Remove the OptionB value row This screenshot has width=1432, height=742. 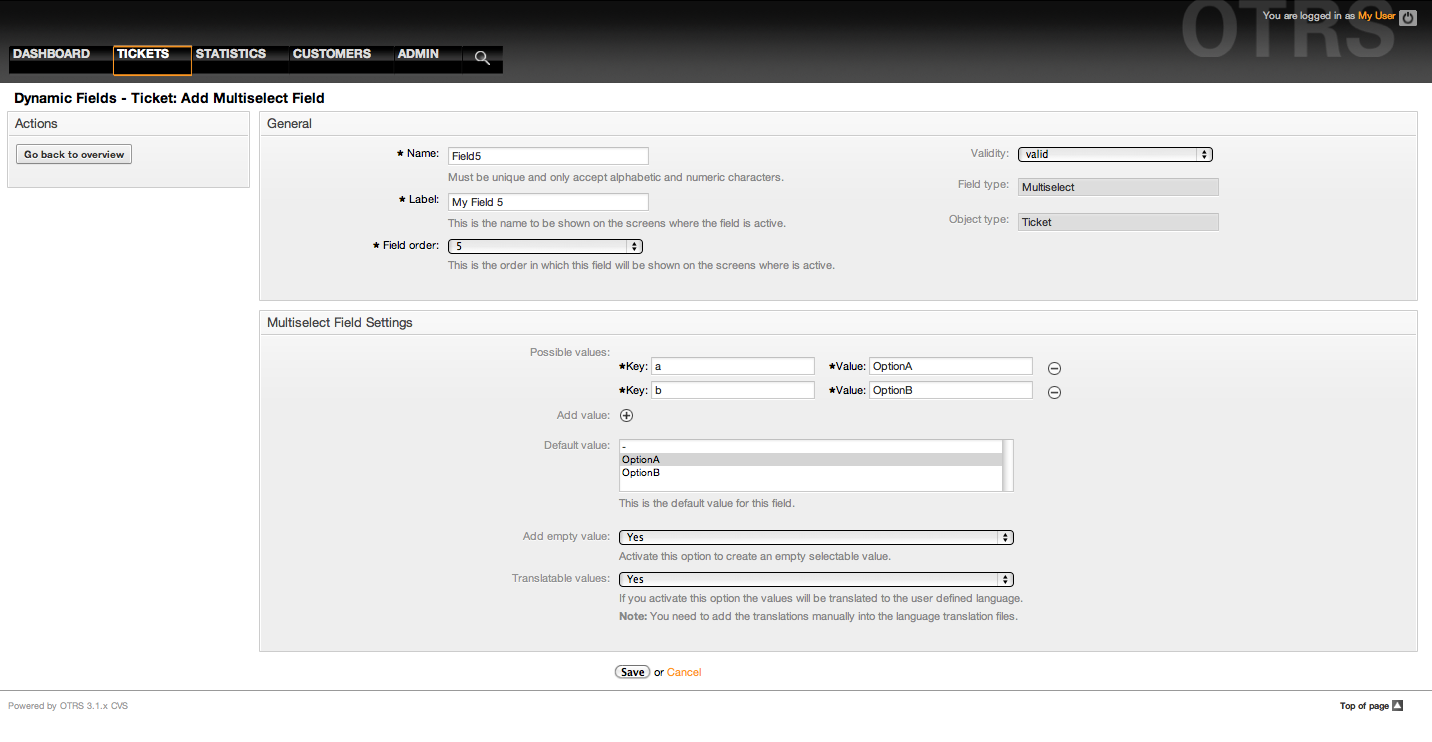[x=1054, y=392]
